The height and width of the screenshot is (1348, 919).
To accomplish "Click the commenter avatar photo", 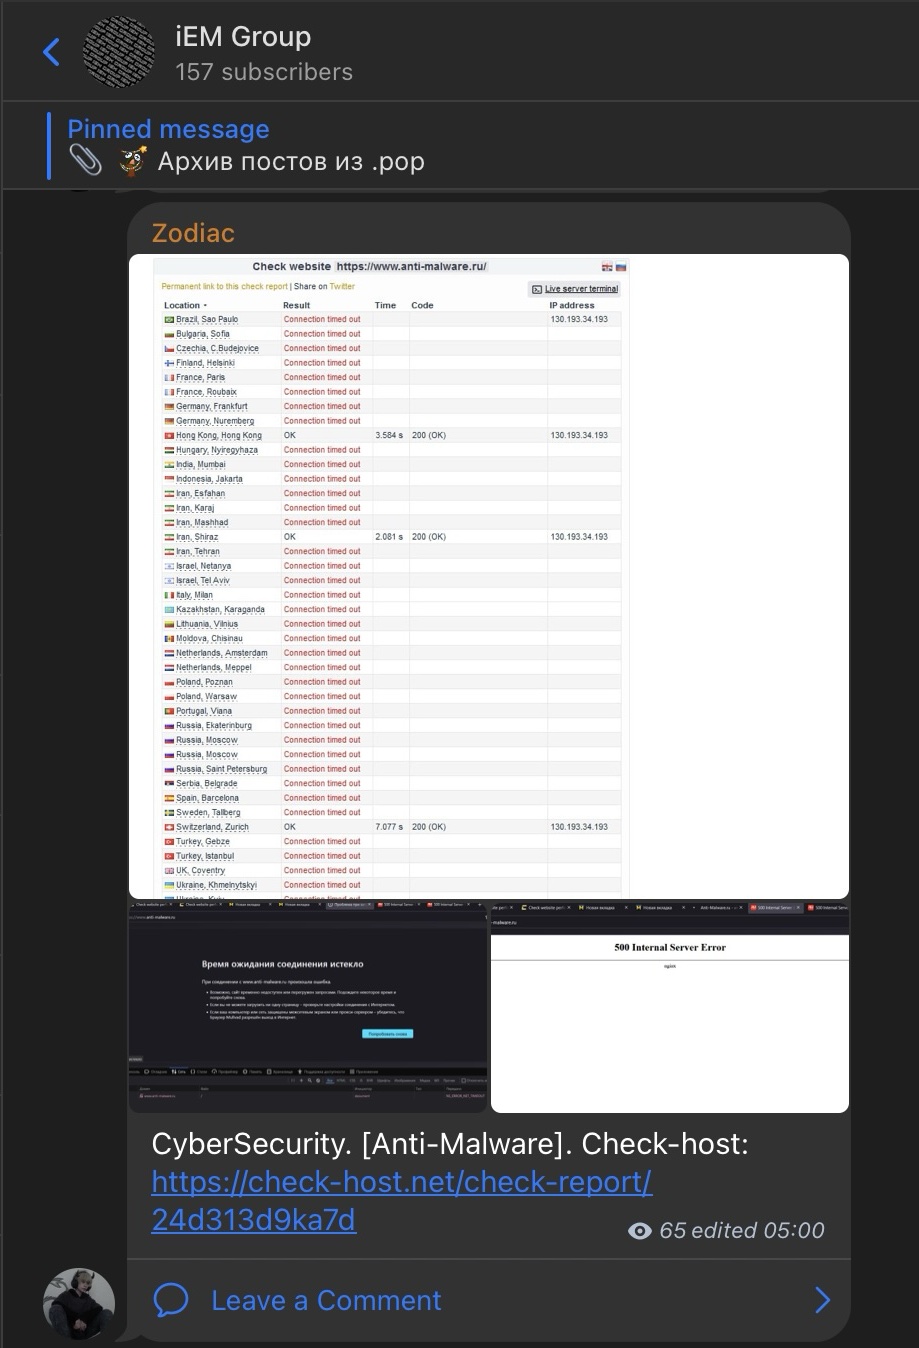I will [79, 1304].
